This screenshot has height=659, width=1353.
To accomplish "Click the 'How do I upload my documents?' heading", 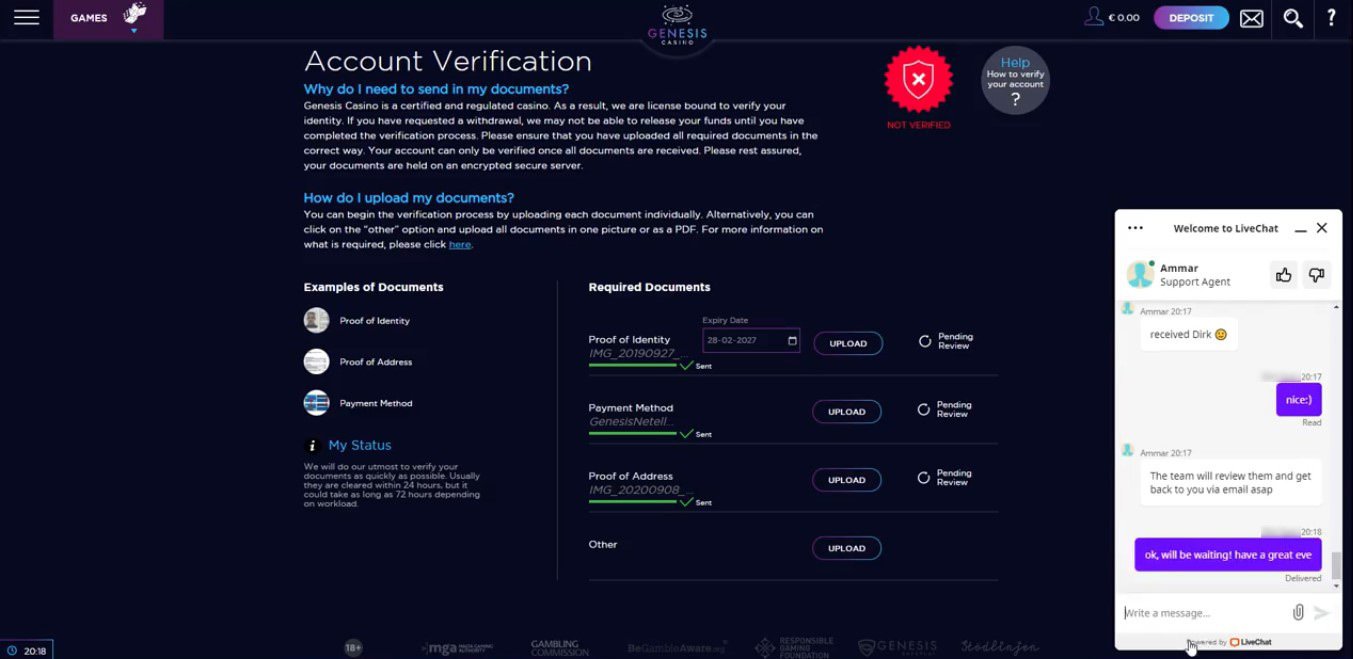I will 409,198.
